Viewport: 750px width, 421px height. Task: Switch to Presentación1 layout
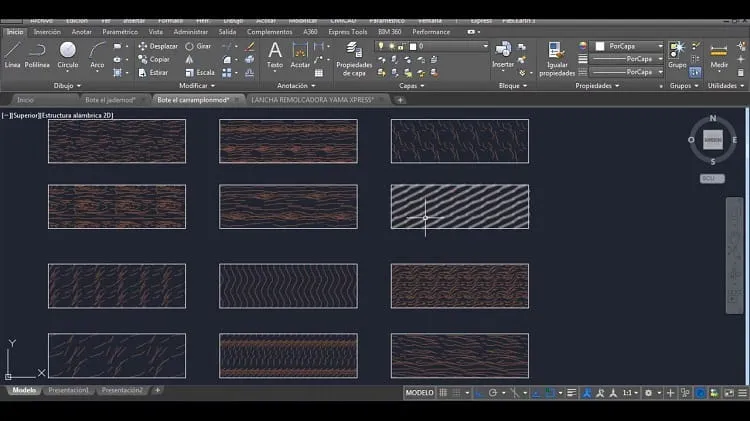pos(68,390)
